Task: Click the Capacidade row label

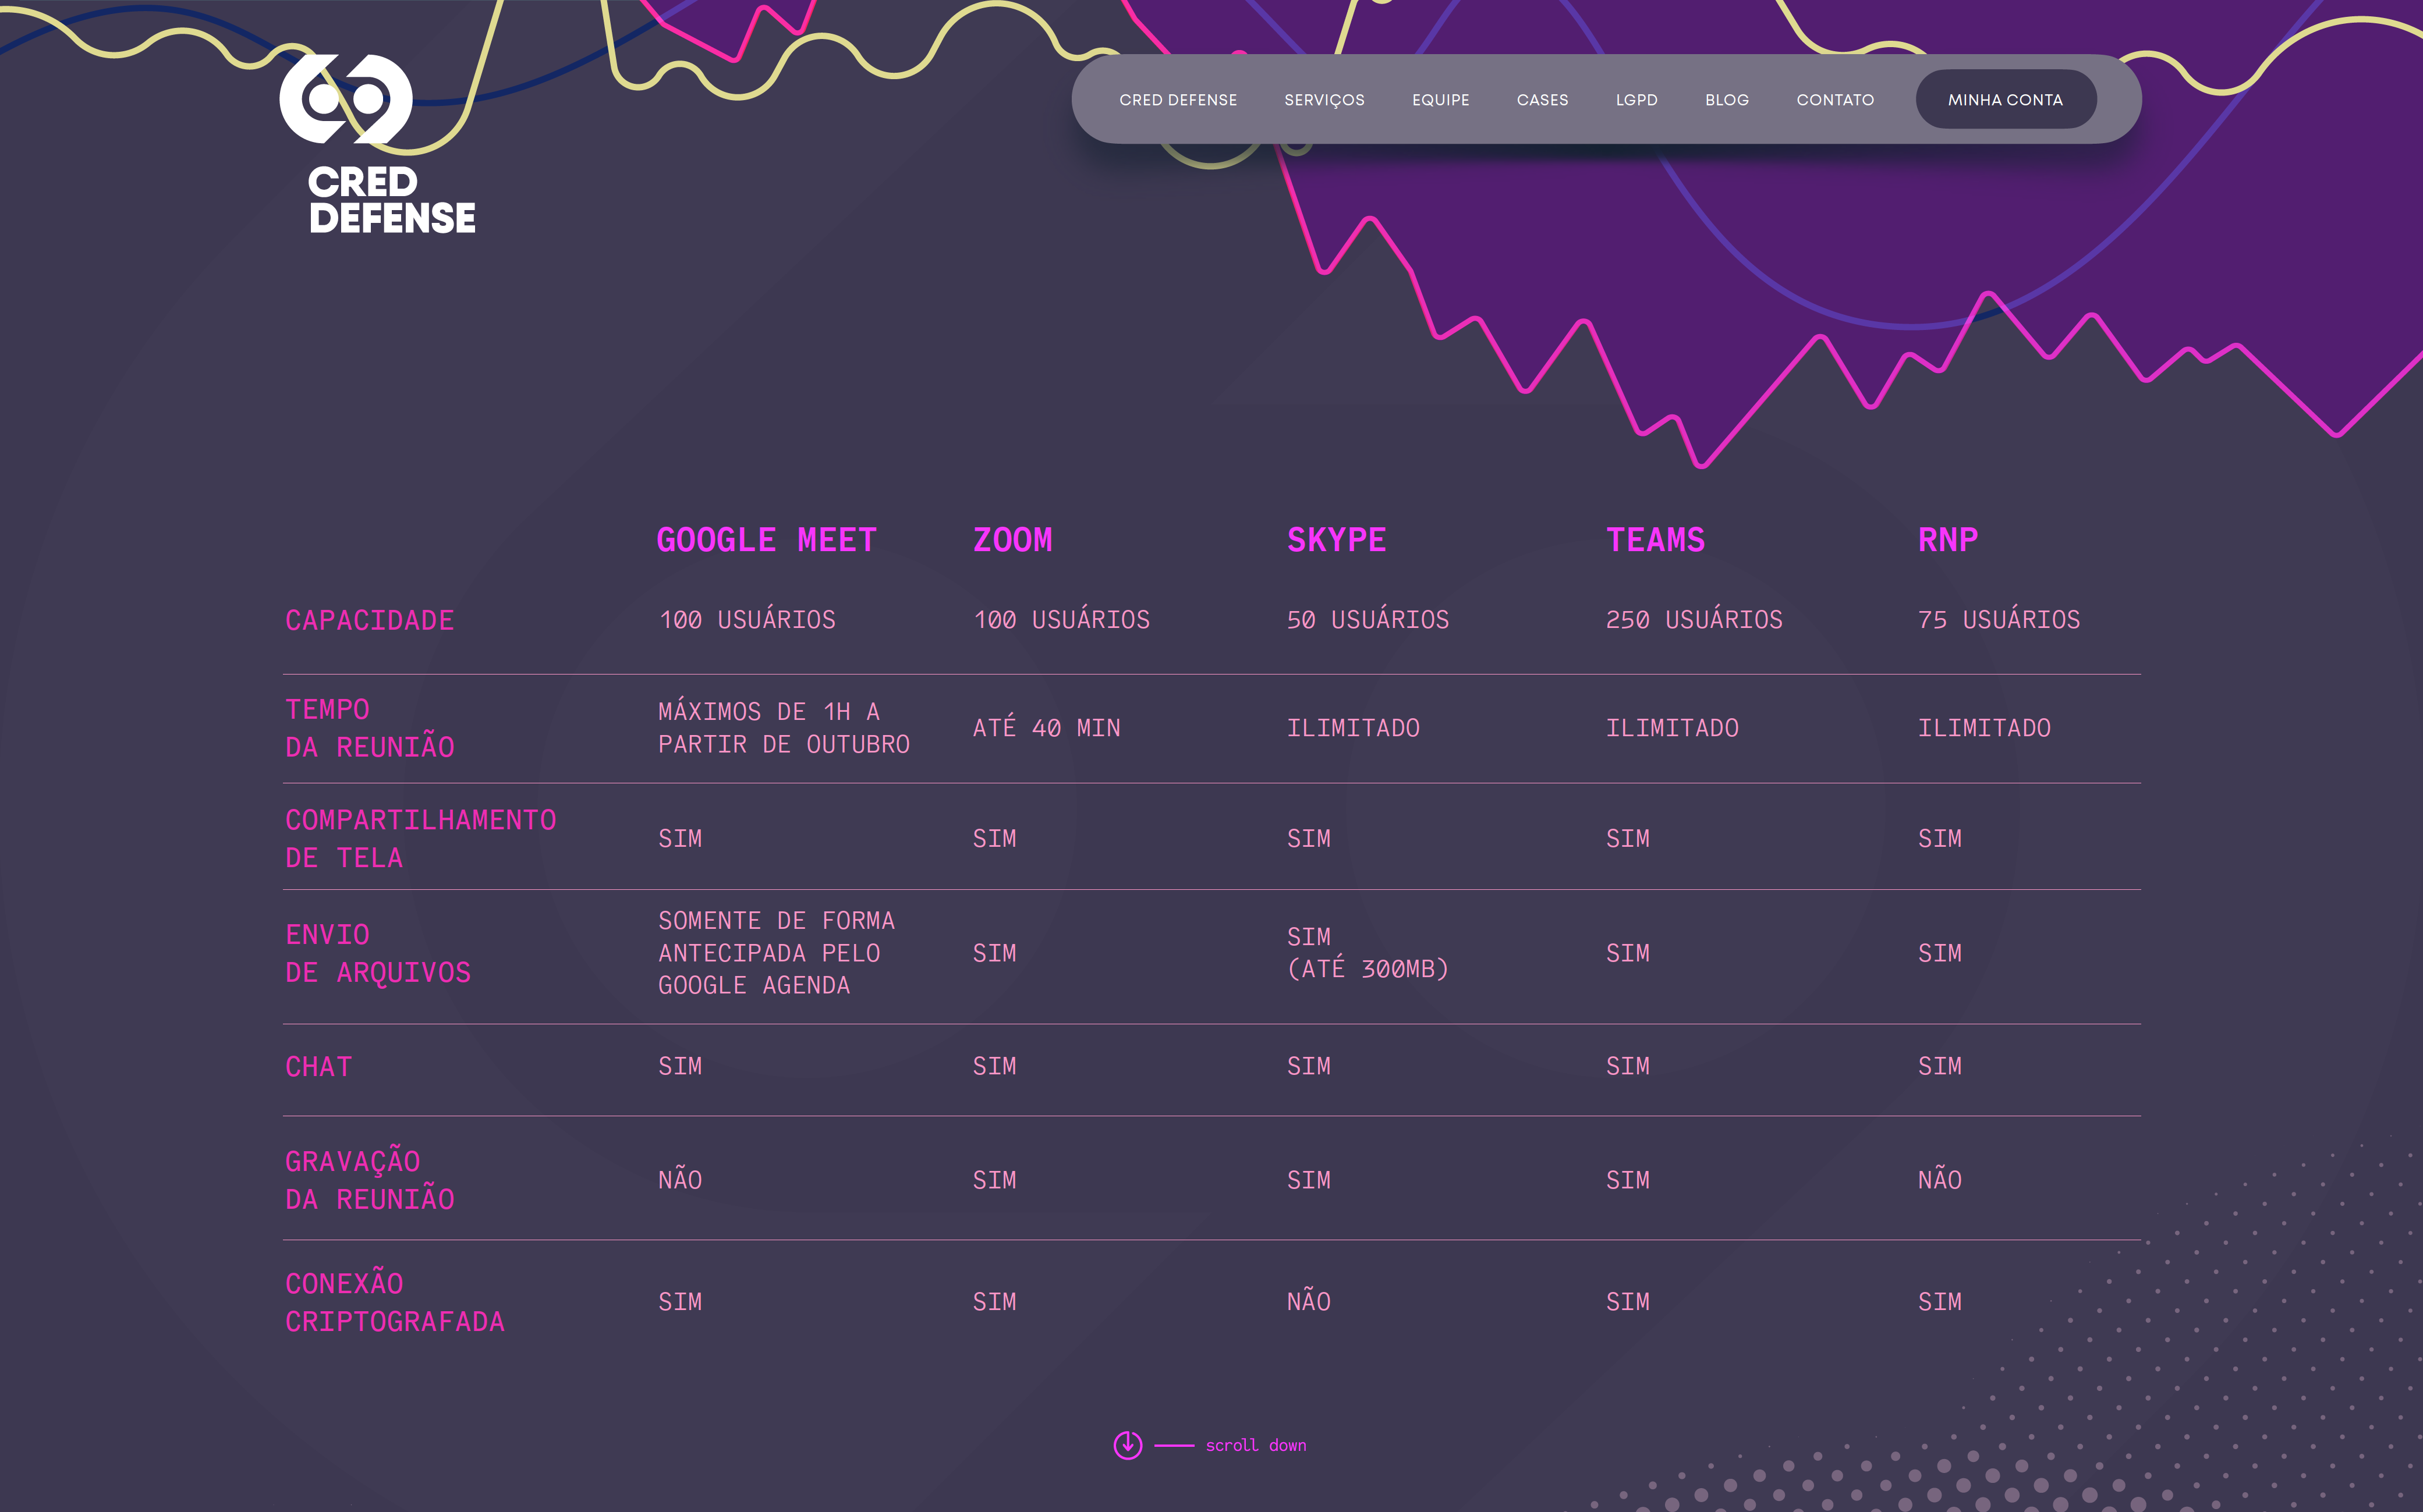Action: (369, 620)
